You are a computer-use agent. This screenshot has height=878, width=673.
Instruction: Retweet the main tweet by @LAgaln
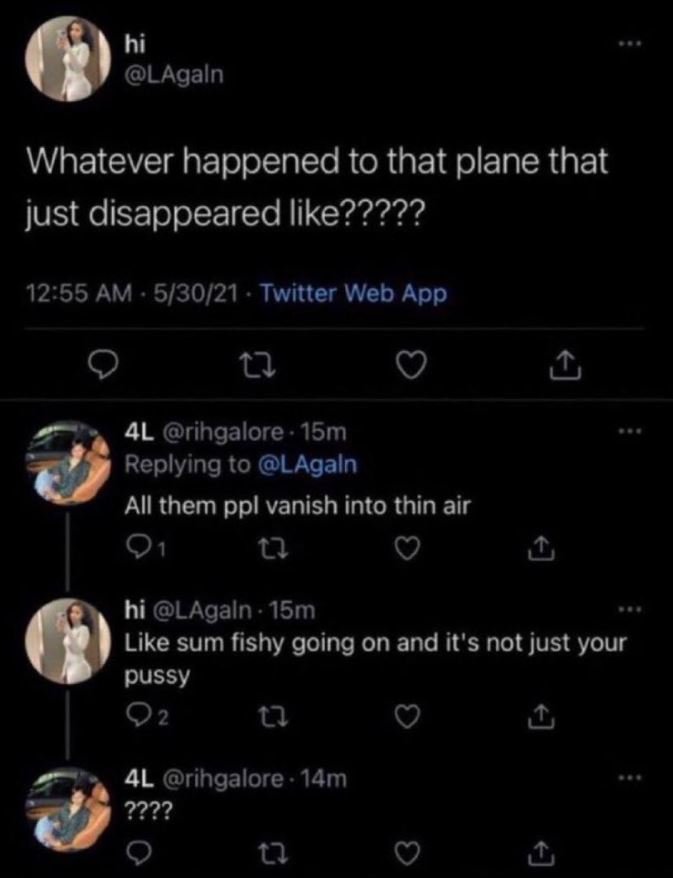260,368
